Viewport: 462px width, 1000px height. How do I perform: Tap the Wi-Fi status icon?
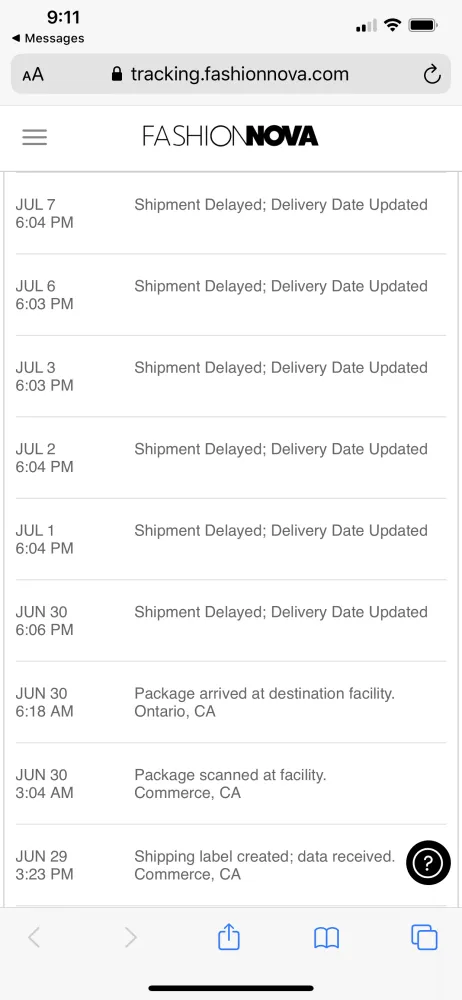392,26
